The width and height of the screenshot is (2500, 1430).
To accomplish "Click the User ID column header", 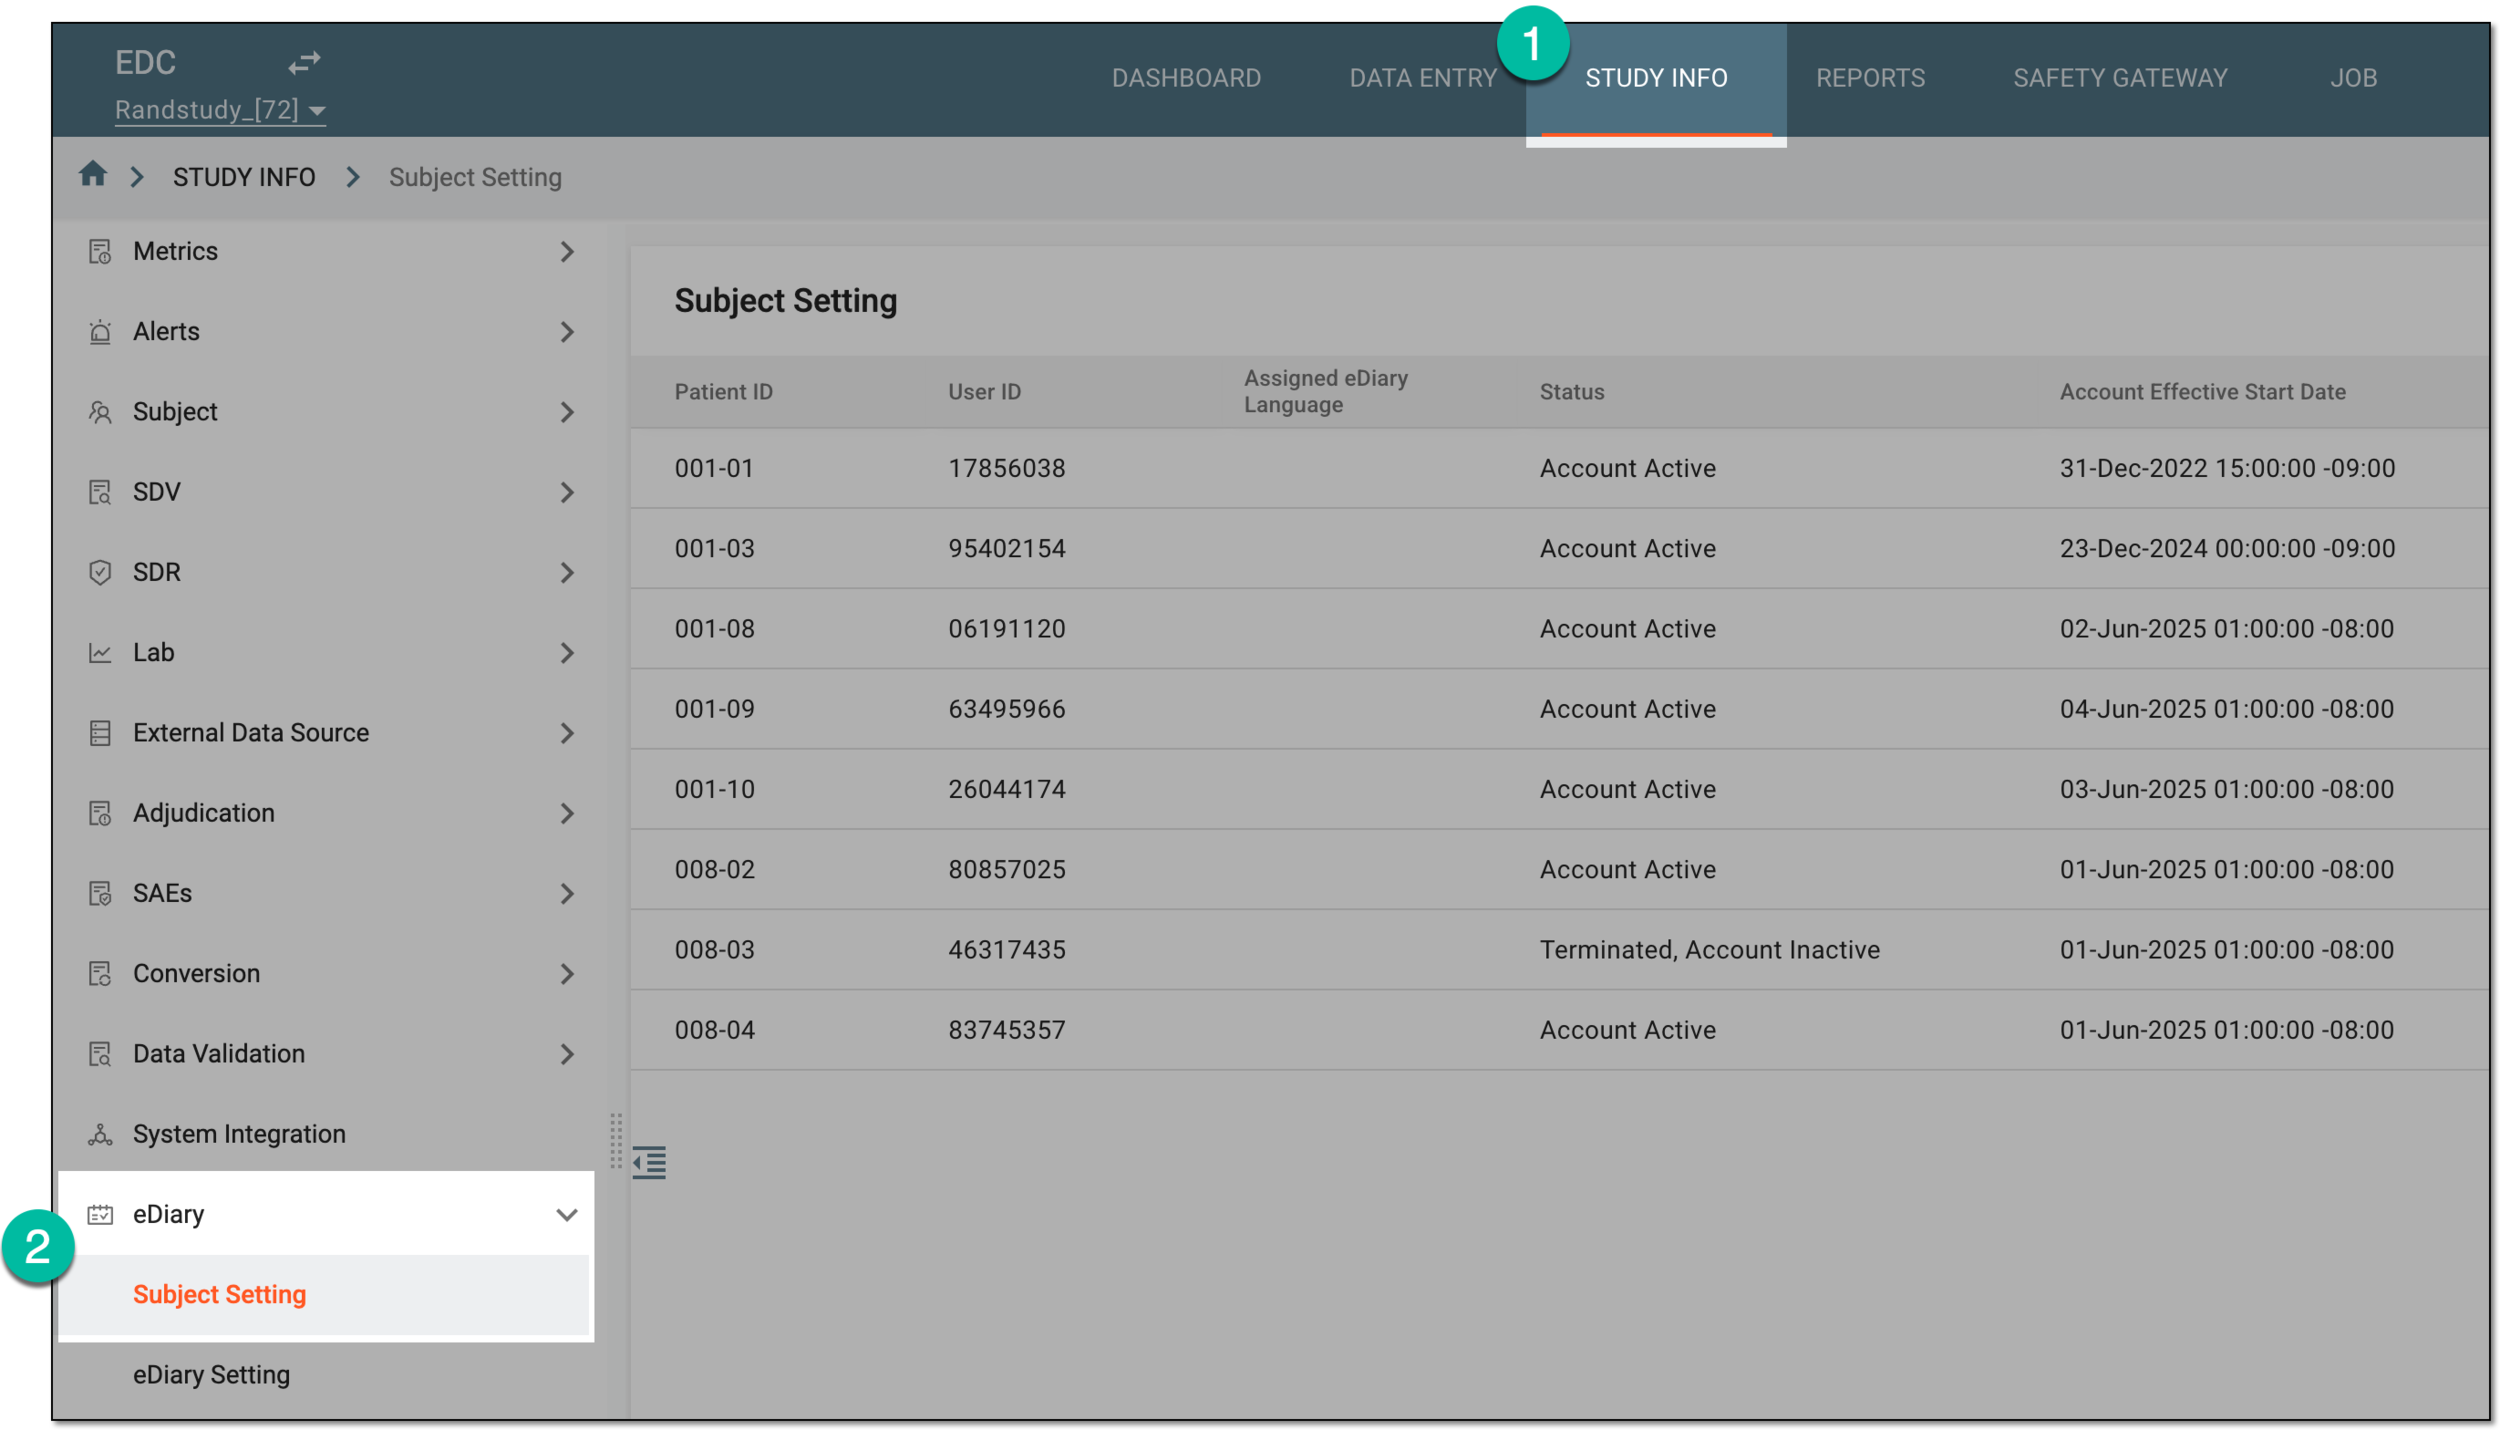I will (x=984, y=392).
